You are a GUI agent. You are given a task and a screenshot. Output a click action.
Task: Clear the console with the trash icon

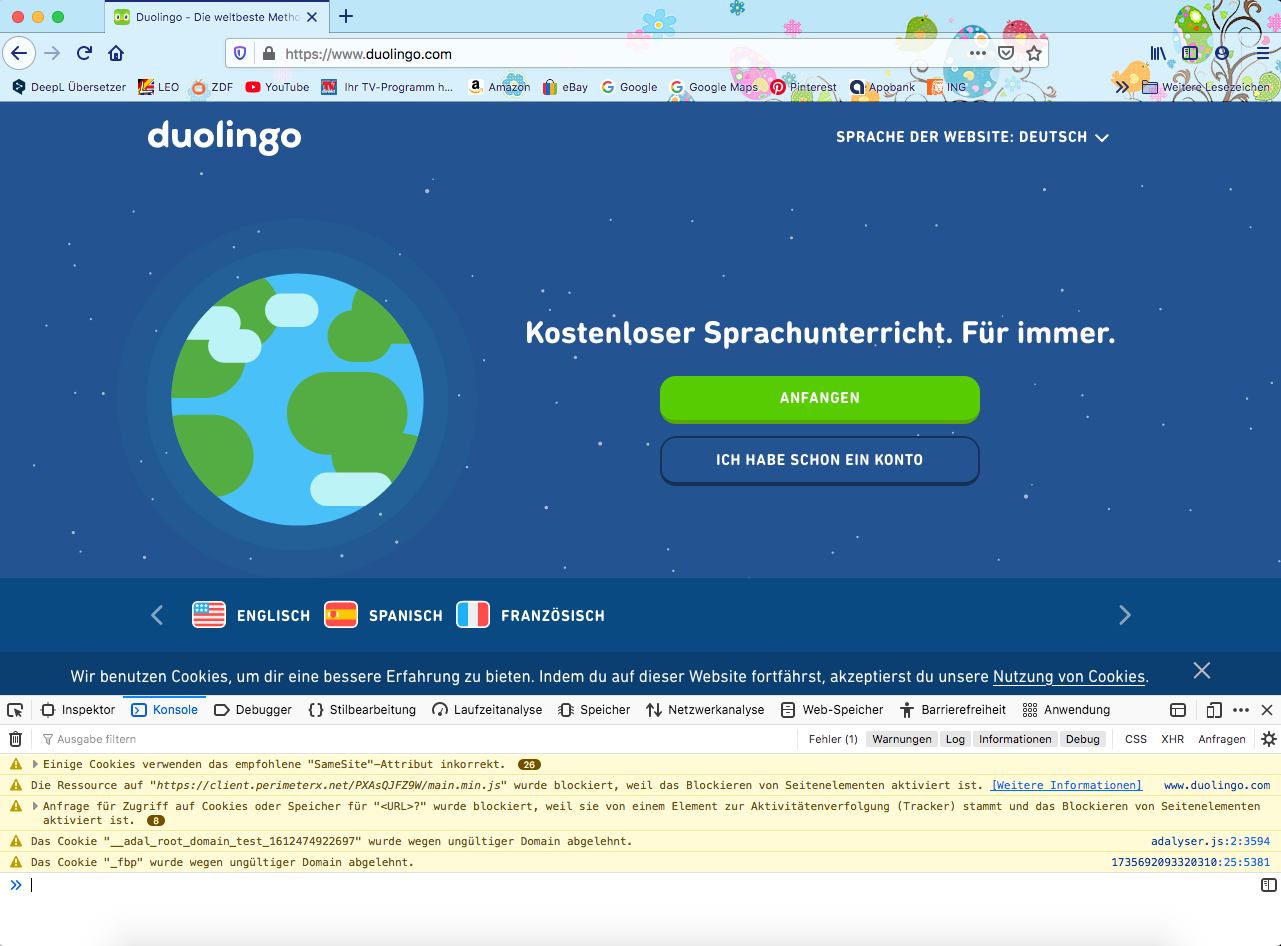click(15, 739)
